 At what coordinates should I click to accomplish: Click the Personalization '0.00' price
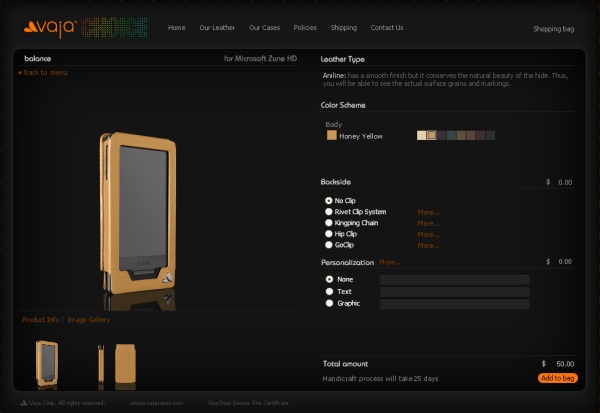point(565,262)
